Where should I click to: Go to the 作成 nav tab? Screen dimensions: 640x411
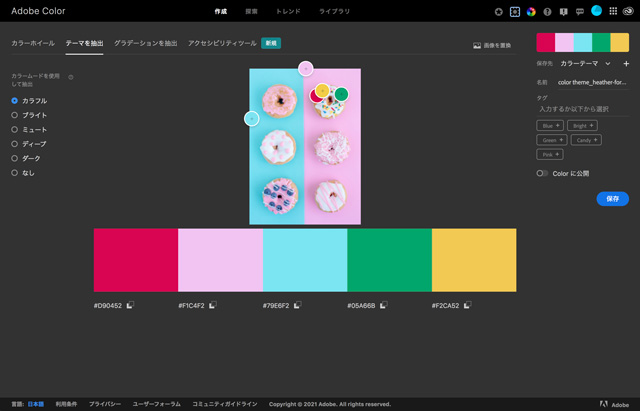[221, 11]
